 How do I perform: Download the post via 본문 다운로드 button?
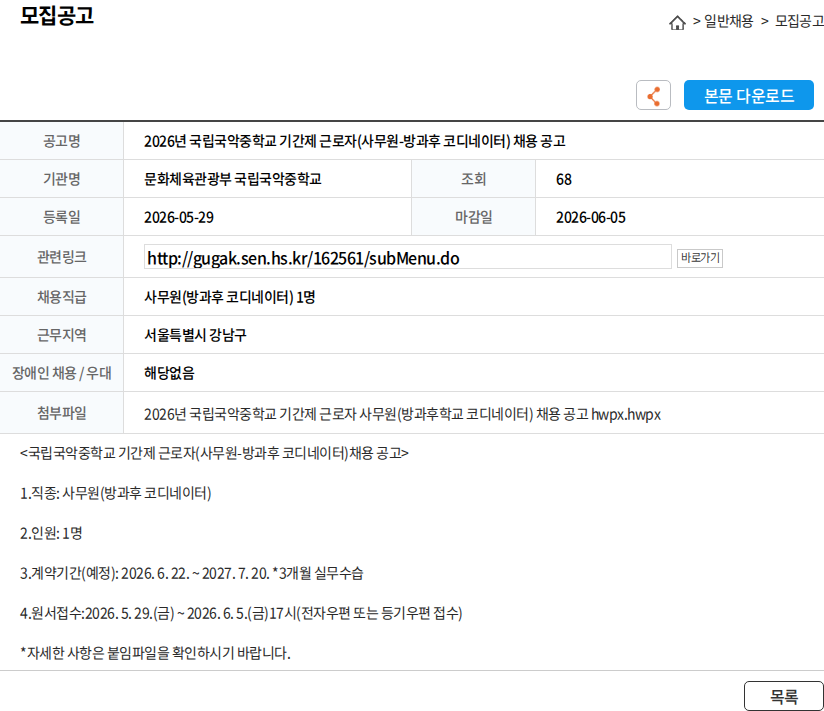748,95
